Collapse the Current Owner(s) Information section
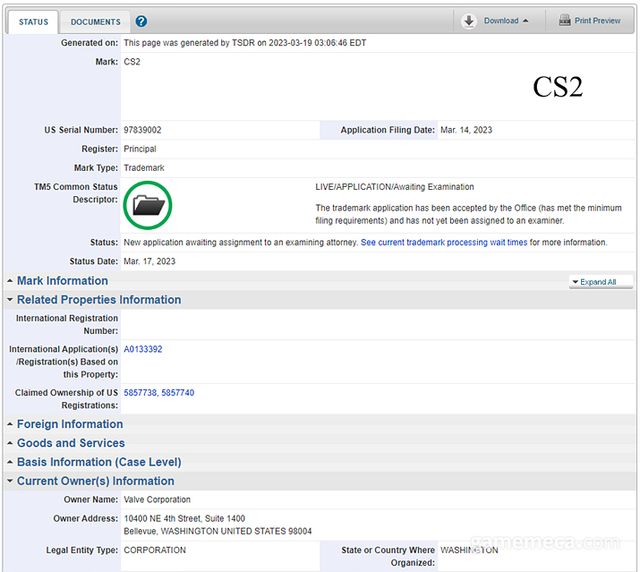 click(95, 481)
